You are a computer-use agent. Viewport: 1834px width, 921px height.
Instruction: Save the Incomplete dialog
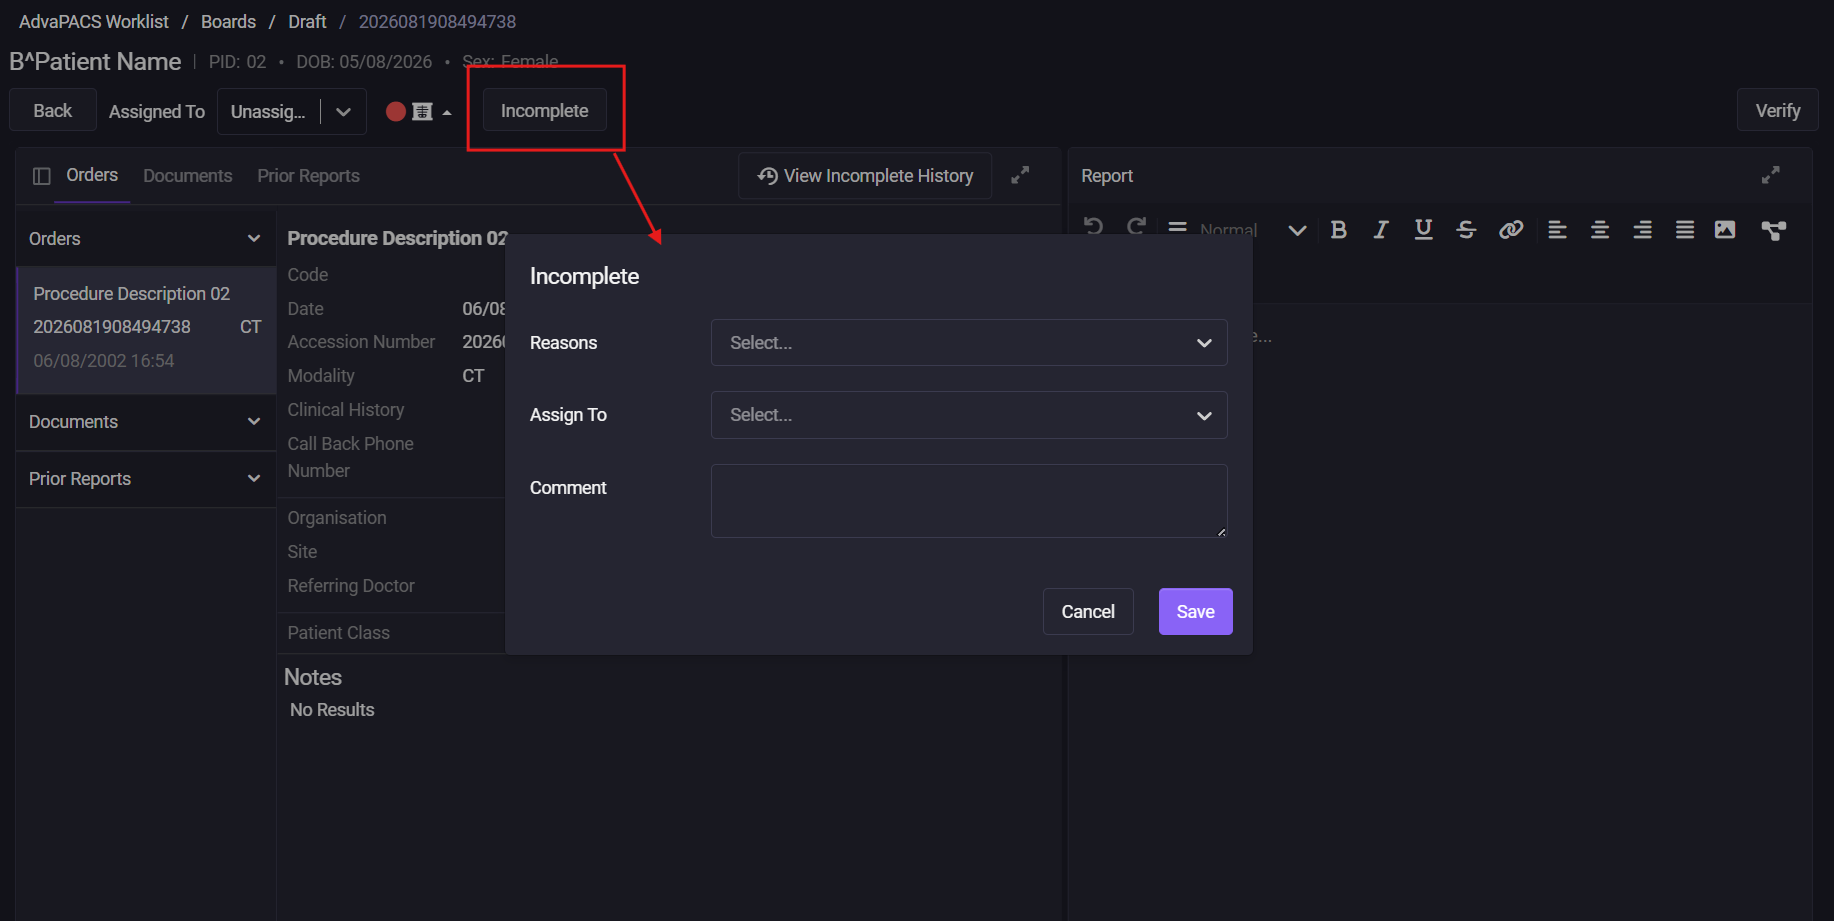click(1195, 612)
